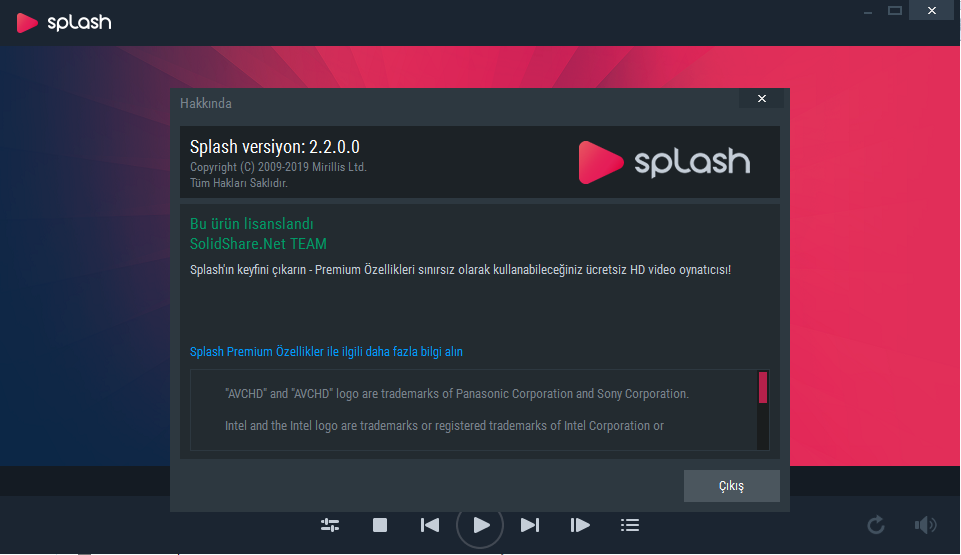Click the "Tüm Hakları Saklıdır." text
Screen dimensions: 961x555
[238, 183]
